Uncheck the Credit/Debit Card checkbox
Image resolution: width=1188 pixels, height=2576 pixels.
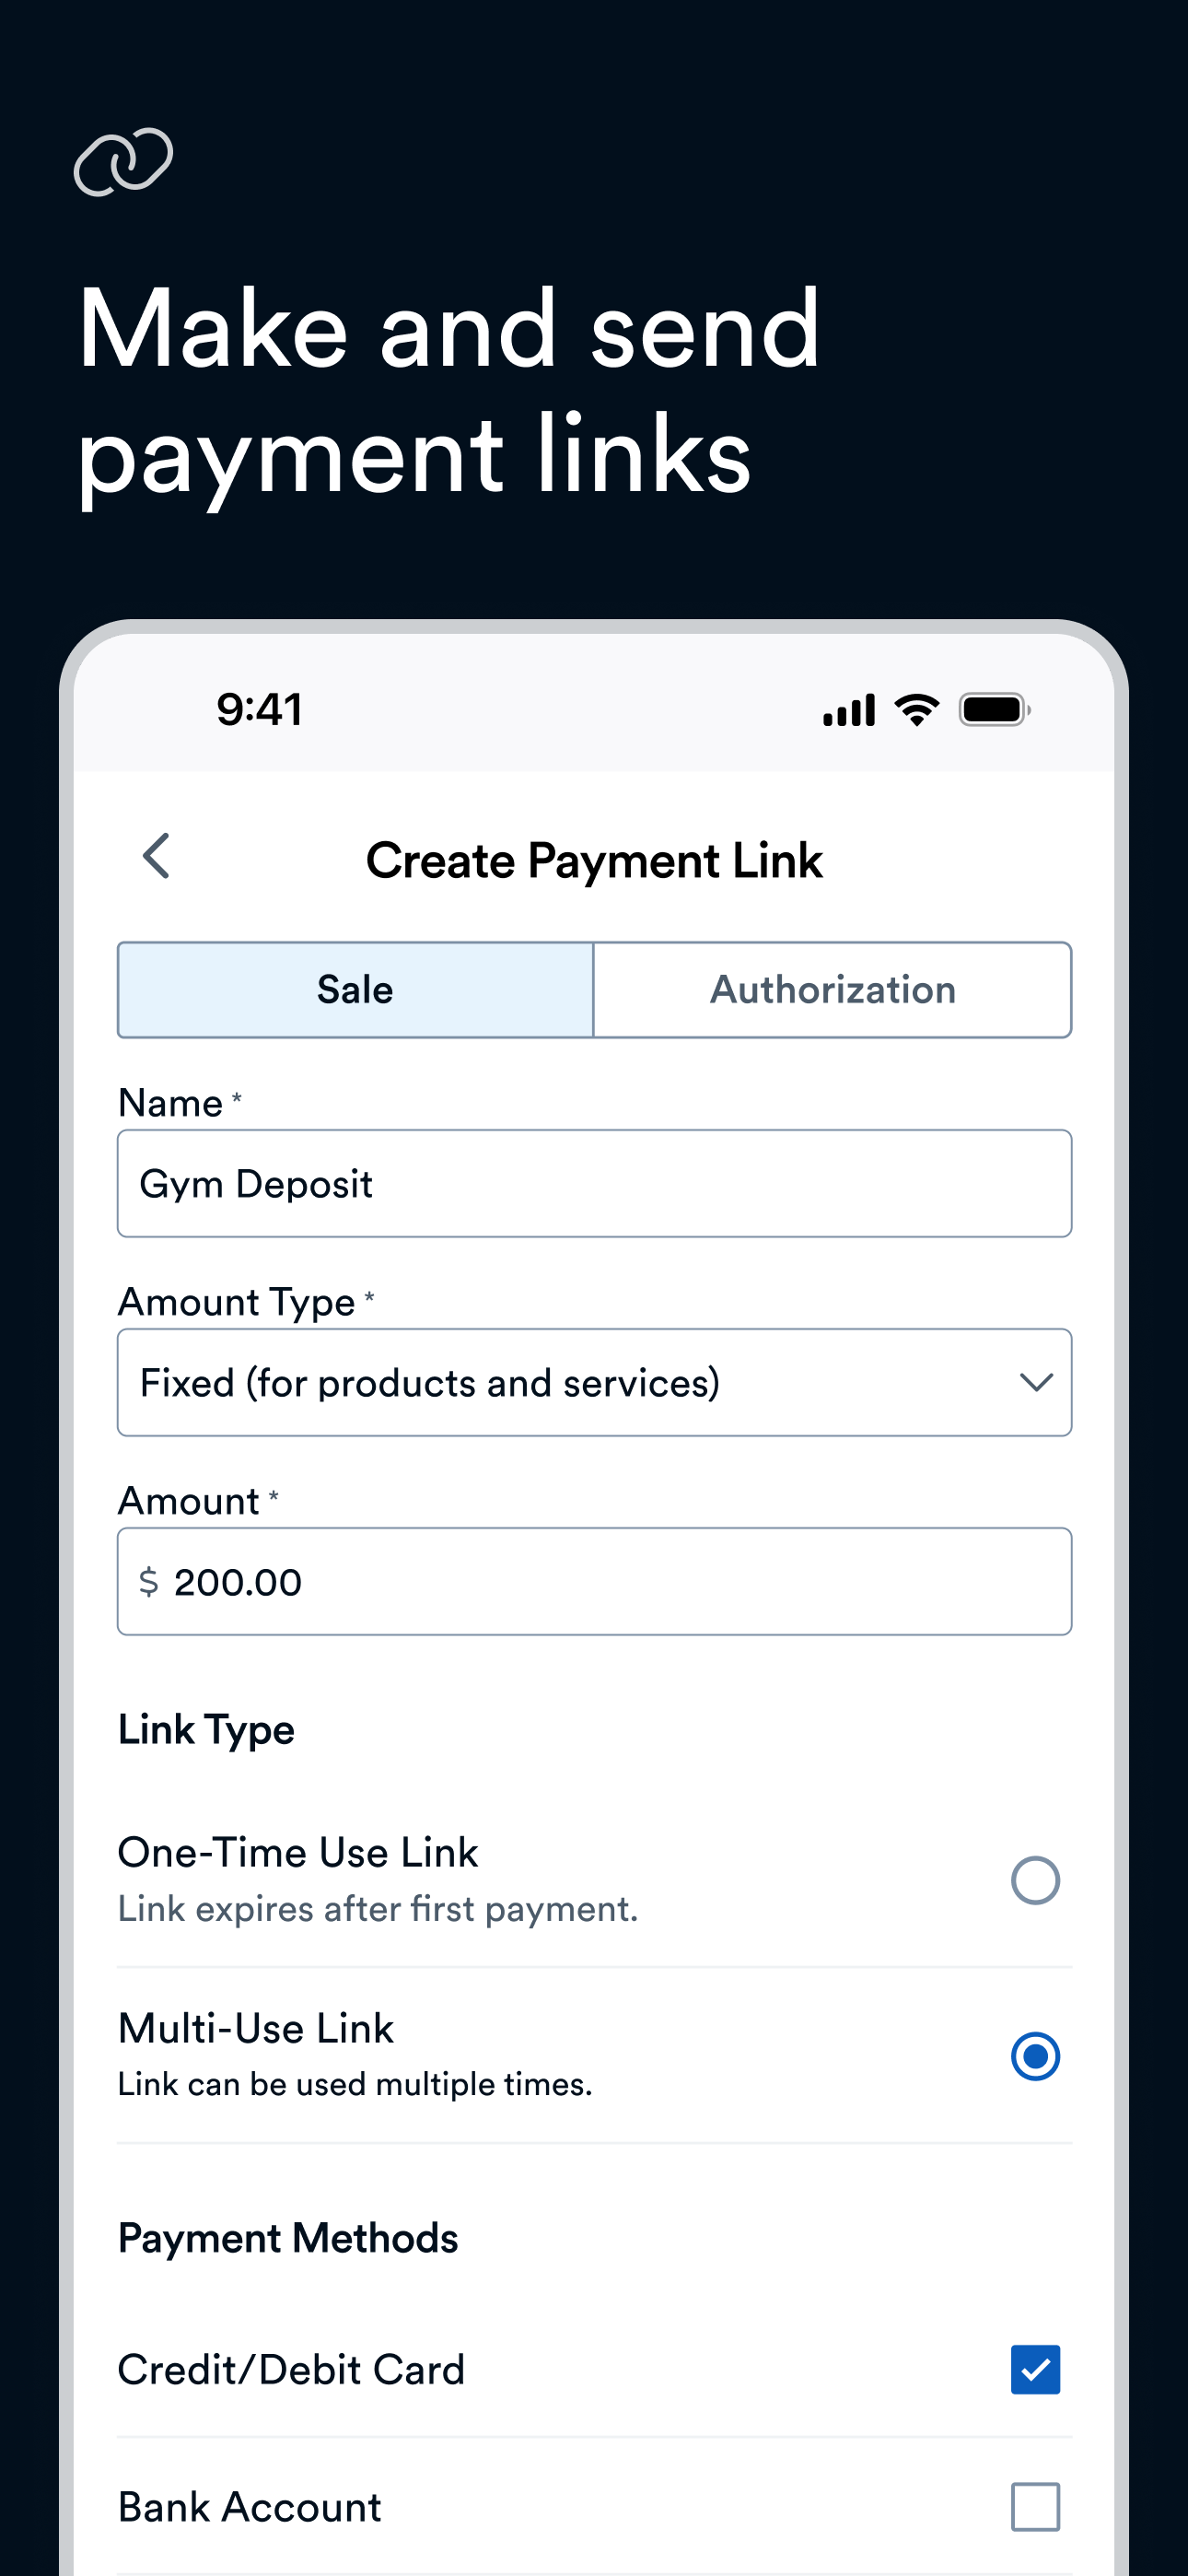(1035, 2369)
